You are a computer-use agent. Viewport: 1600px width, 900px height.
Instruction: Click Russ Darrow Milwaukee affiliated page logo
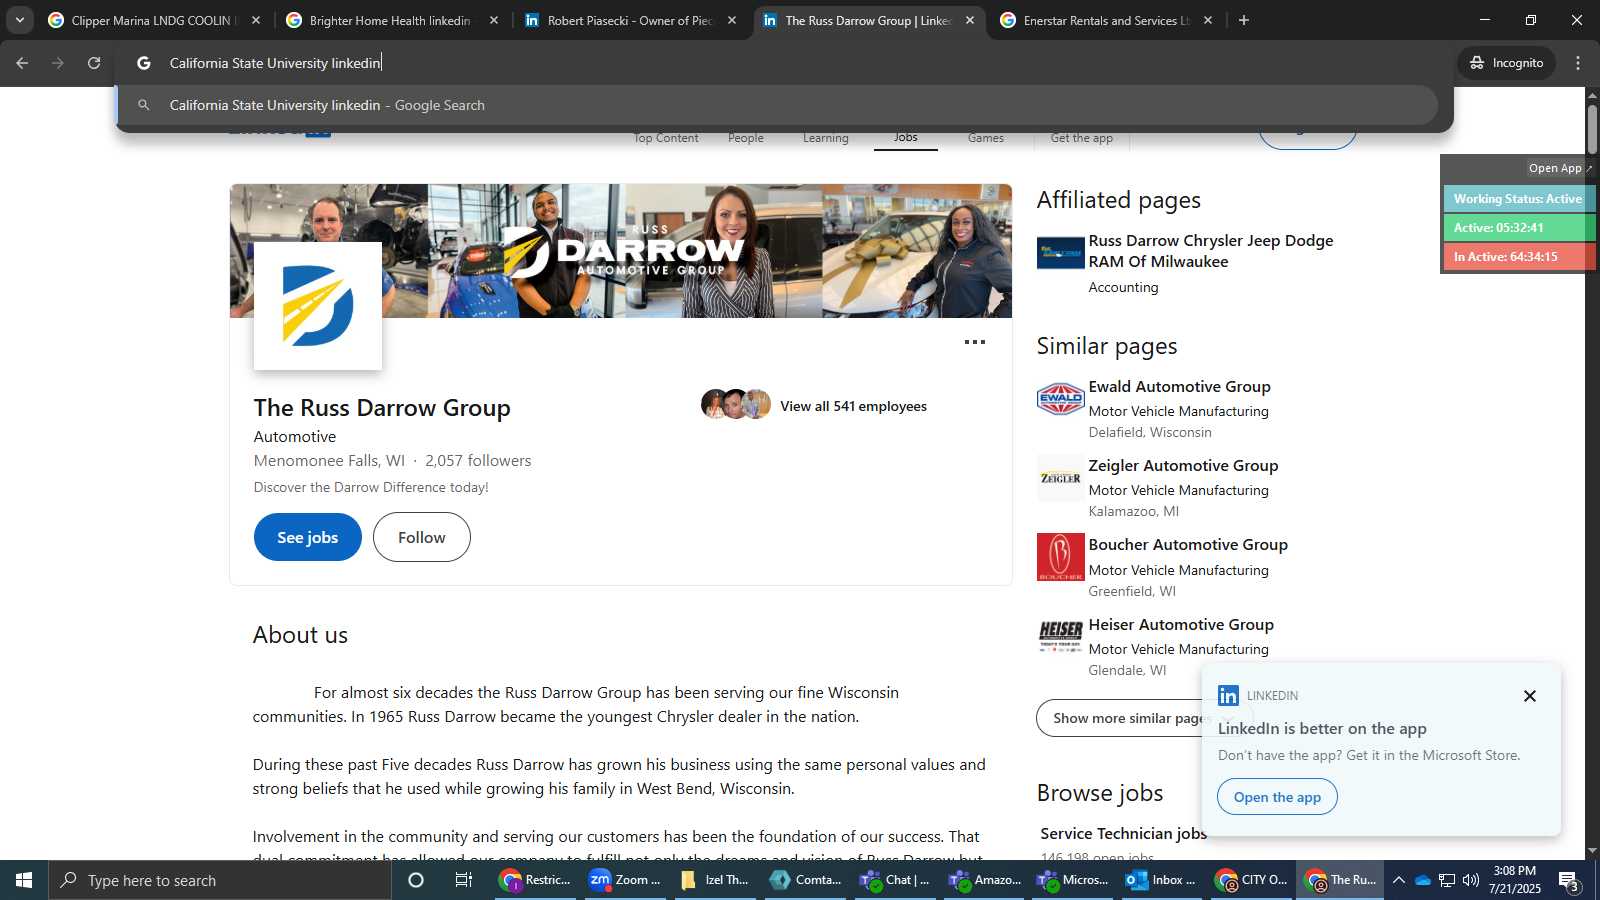[x=1061, y=253]
